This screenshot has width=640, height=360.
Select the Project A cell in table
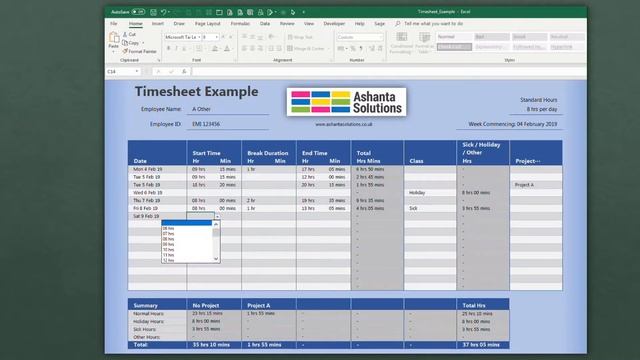coord(536,185)
